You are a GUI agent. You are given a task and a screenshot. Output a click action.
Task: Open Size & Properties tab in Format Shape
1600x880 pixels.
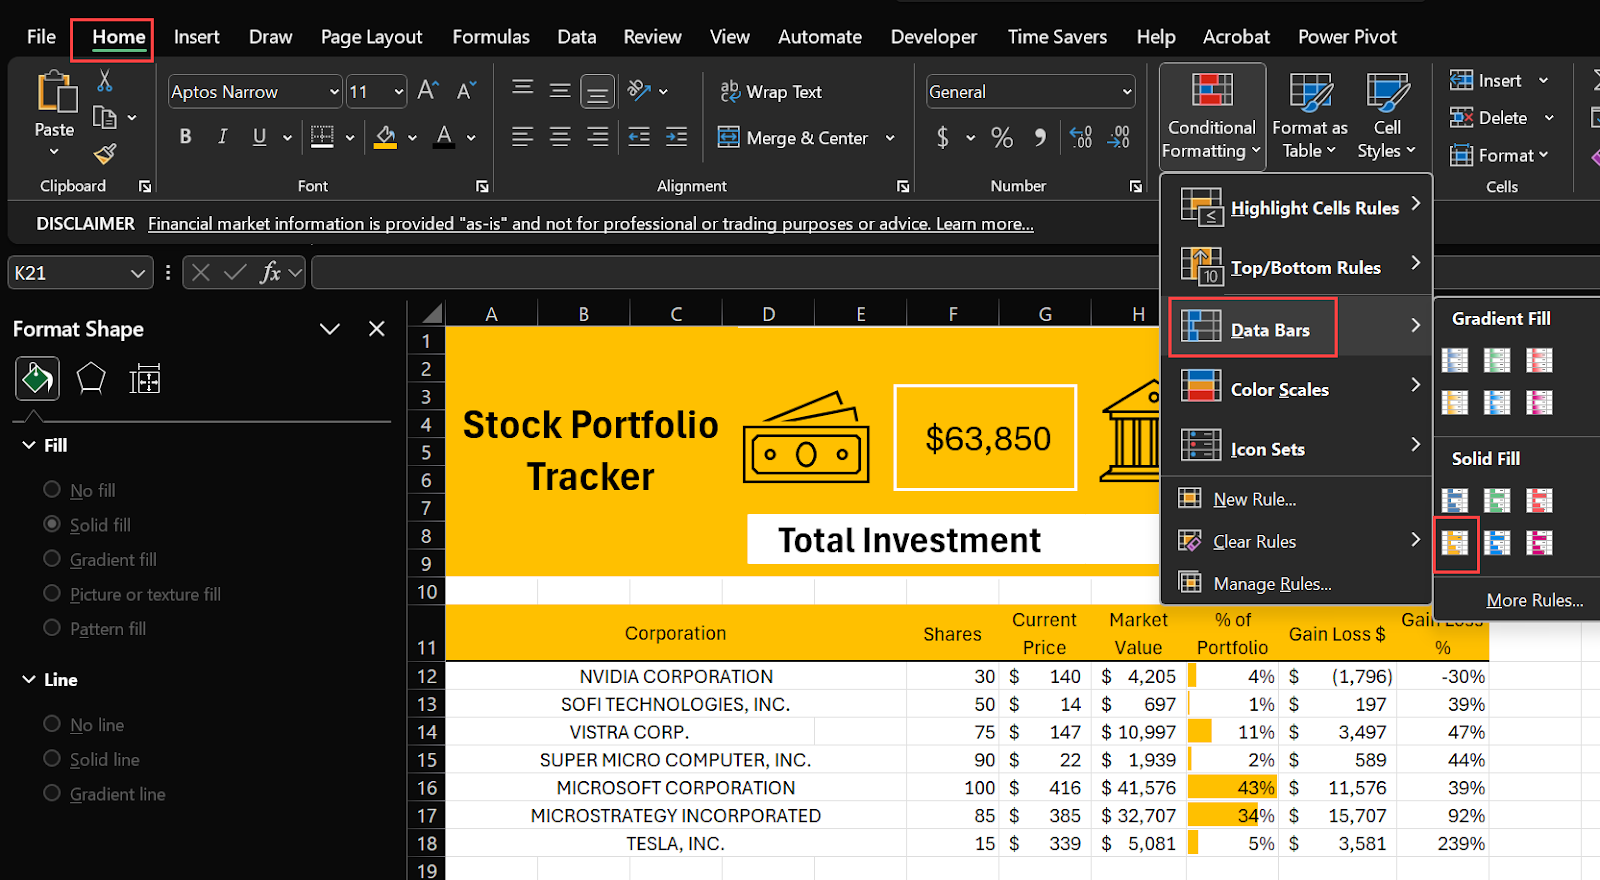(145, 379)
